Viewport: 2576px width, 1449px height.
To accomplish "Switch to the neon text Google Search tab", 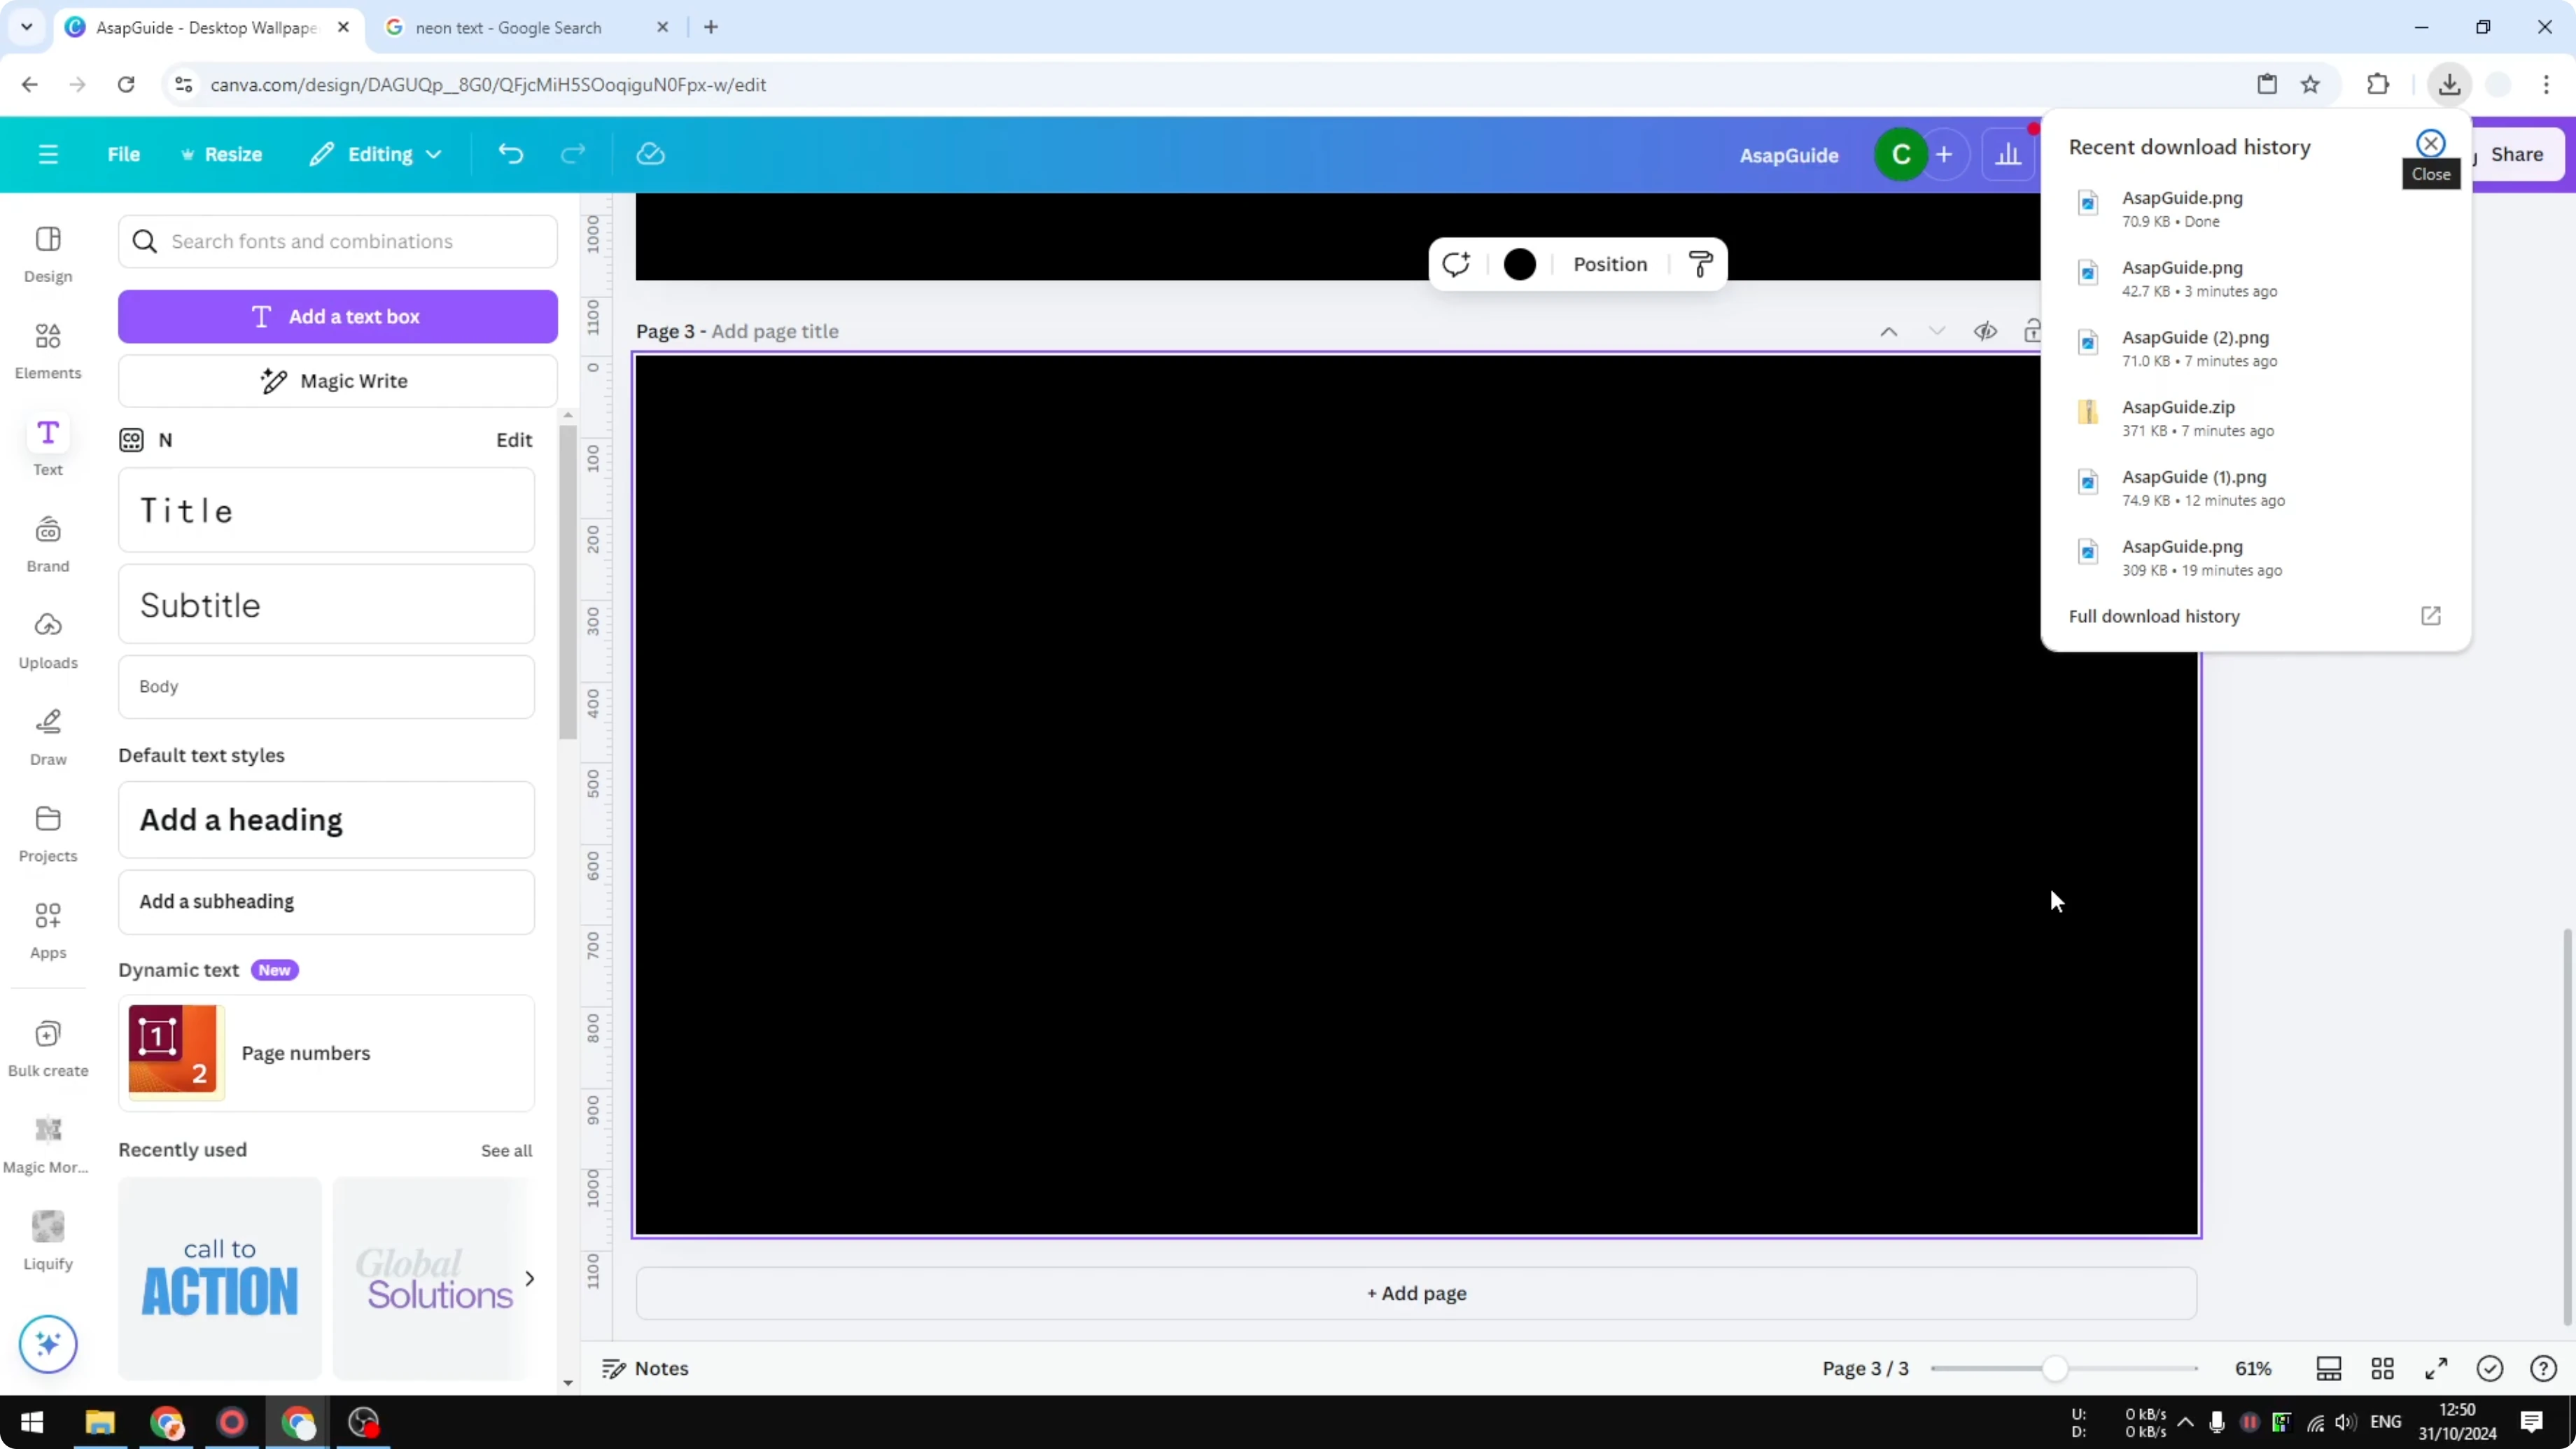I will pyautogui.click(x=510, y=27).
